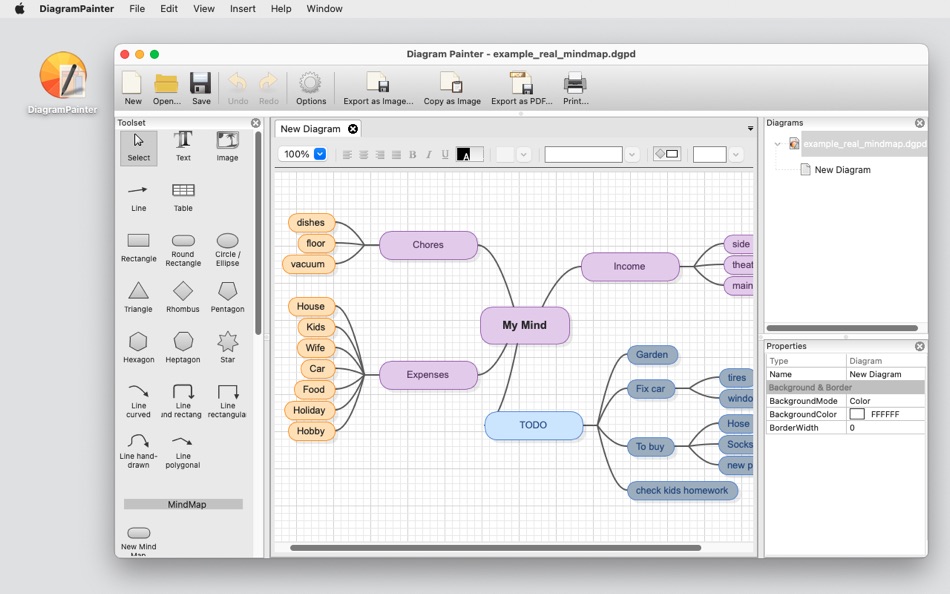Open the Window menu

(324, 8)
